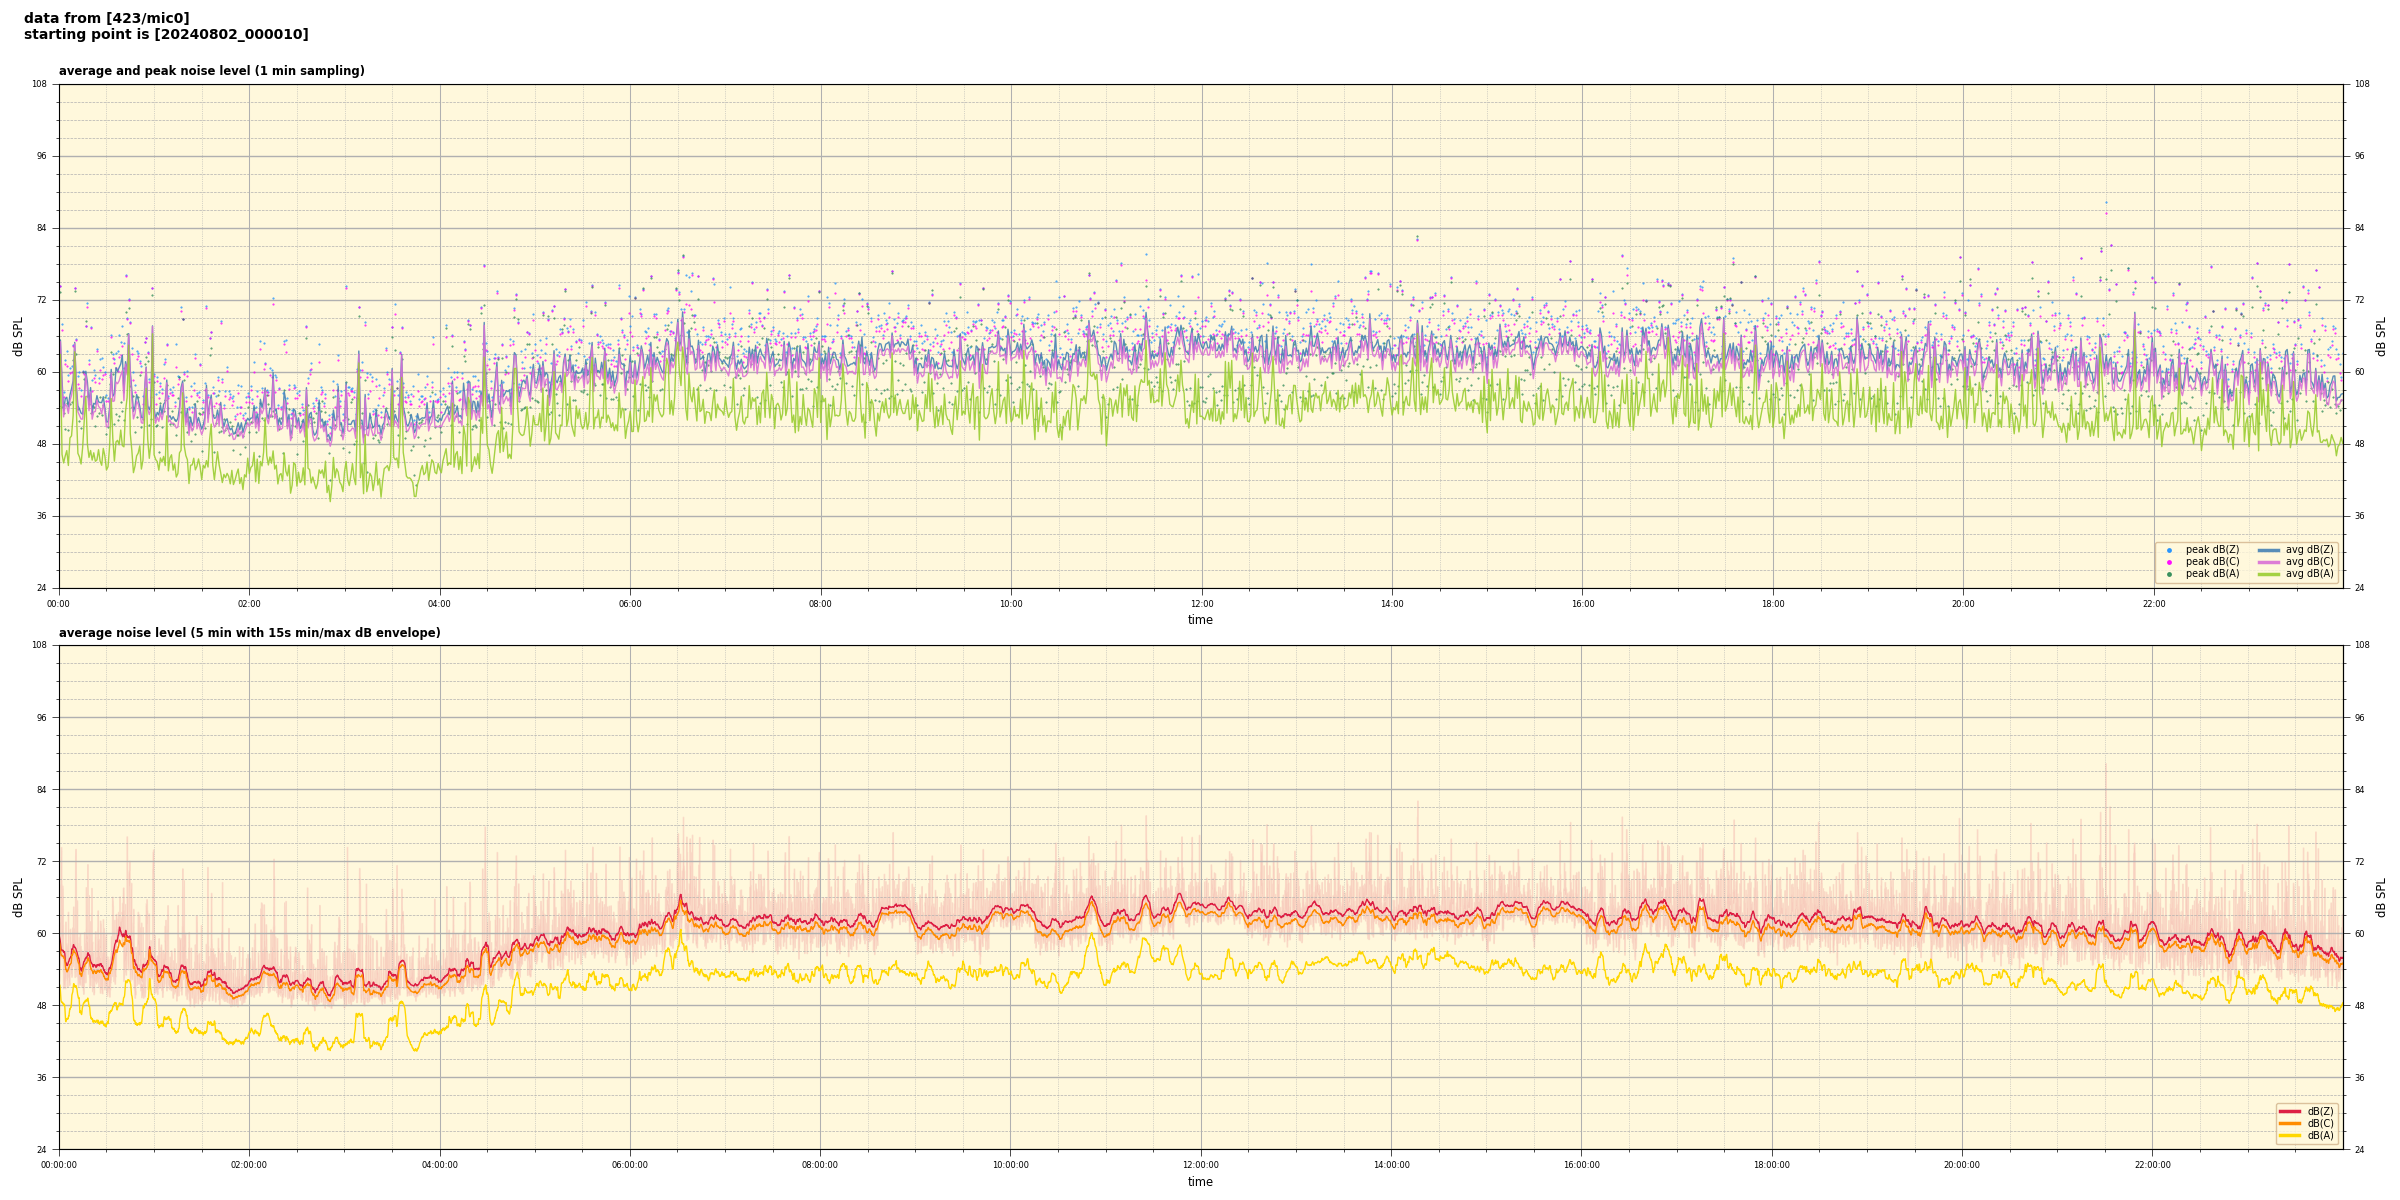The image size is (2400, 1200).
Task: Click the left 'dB SPL' label of the bottom chart
Action: 18,897
